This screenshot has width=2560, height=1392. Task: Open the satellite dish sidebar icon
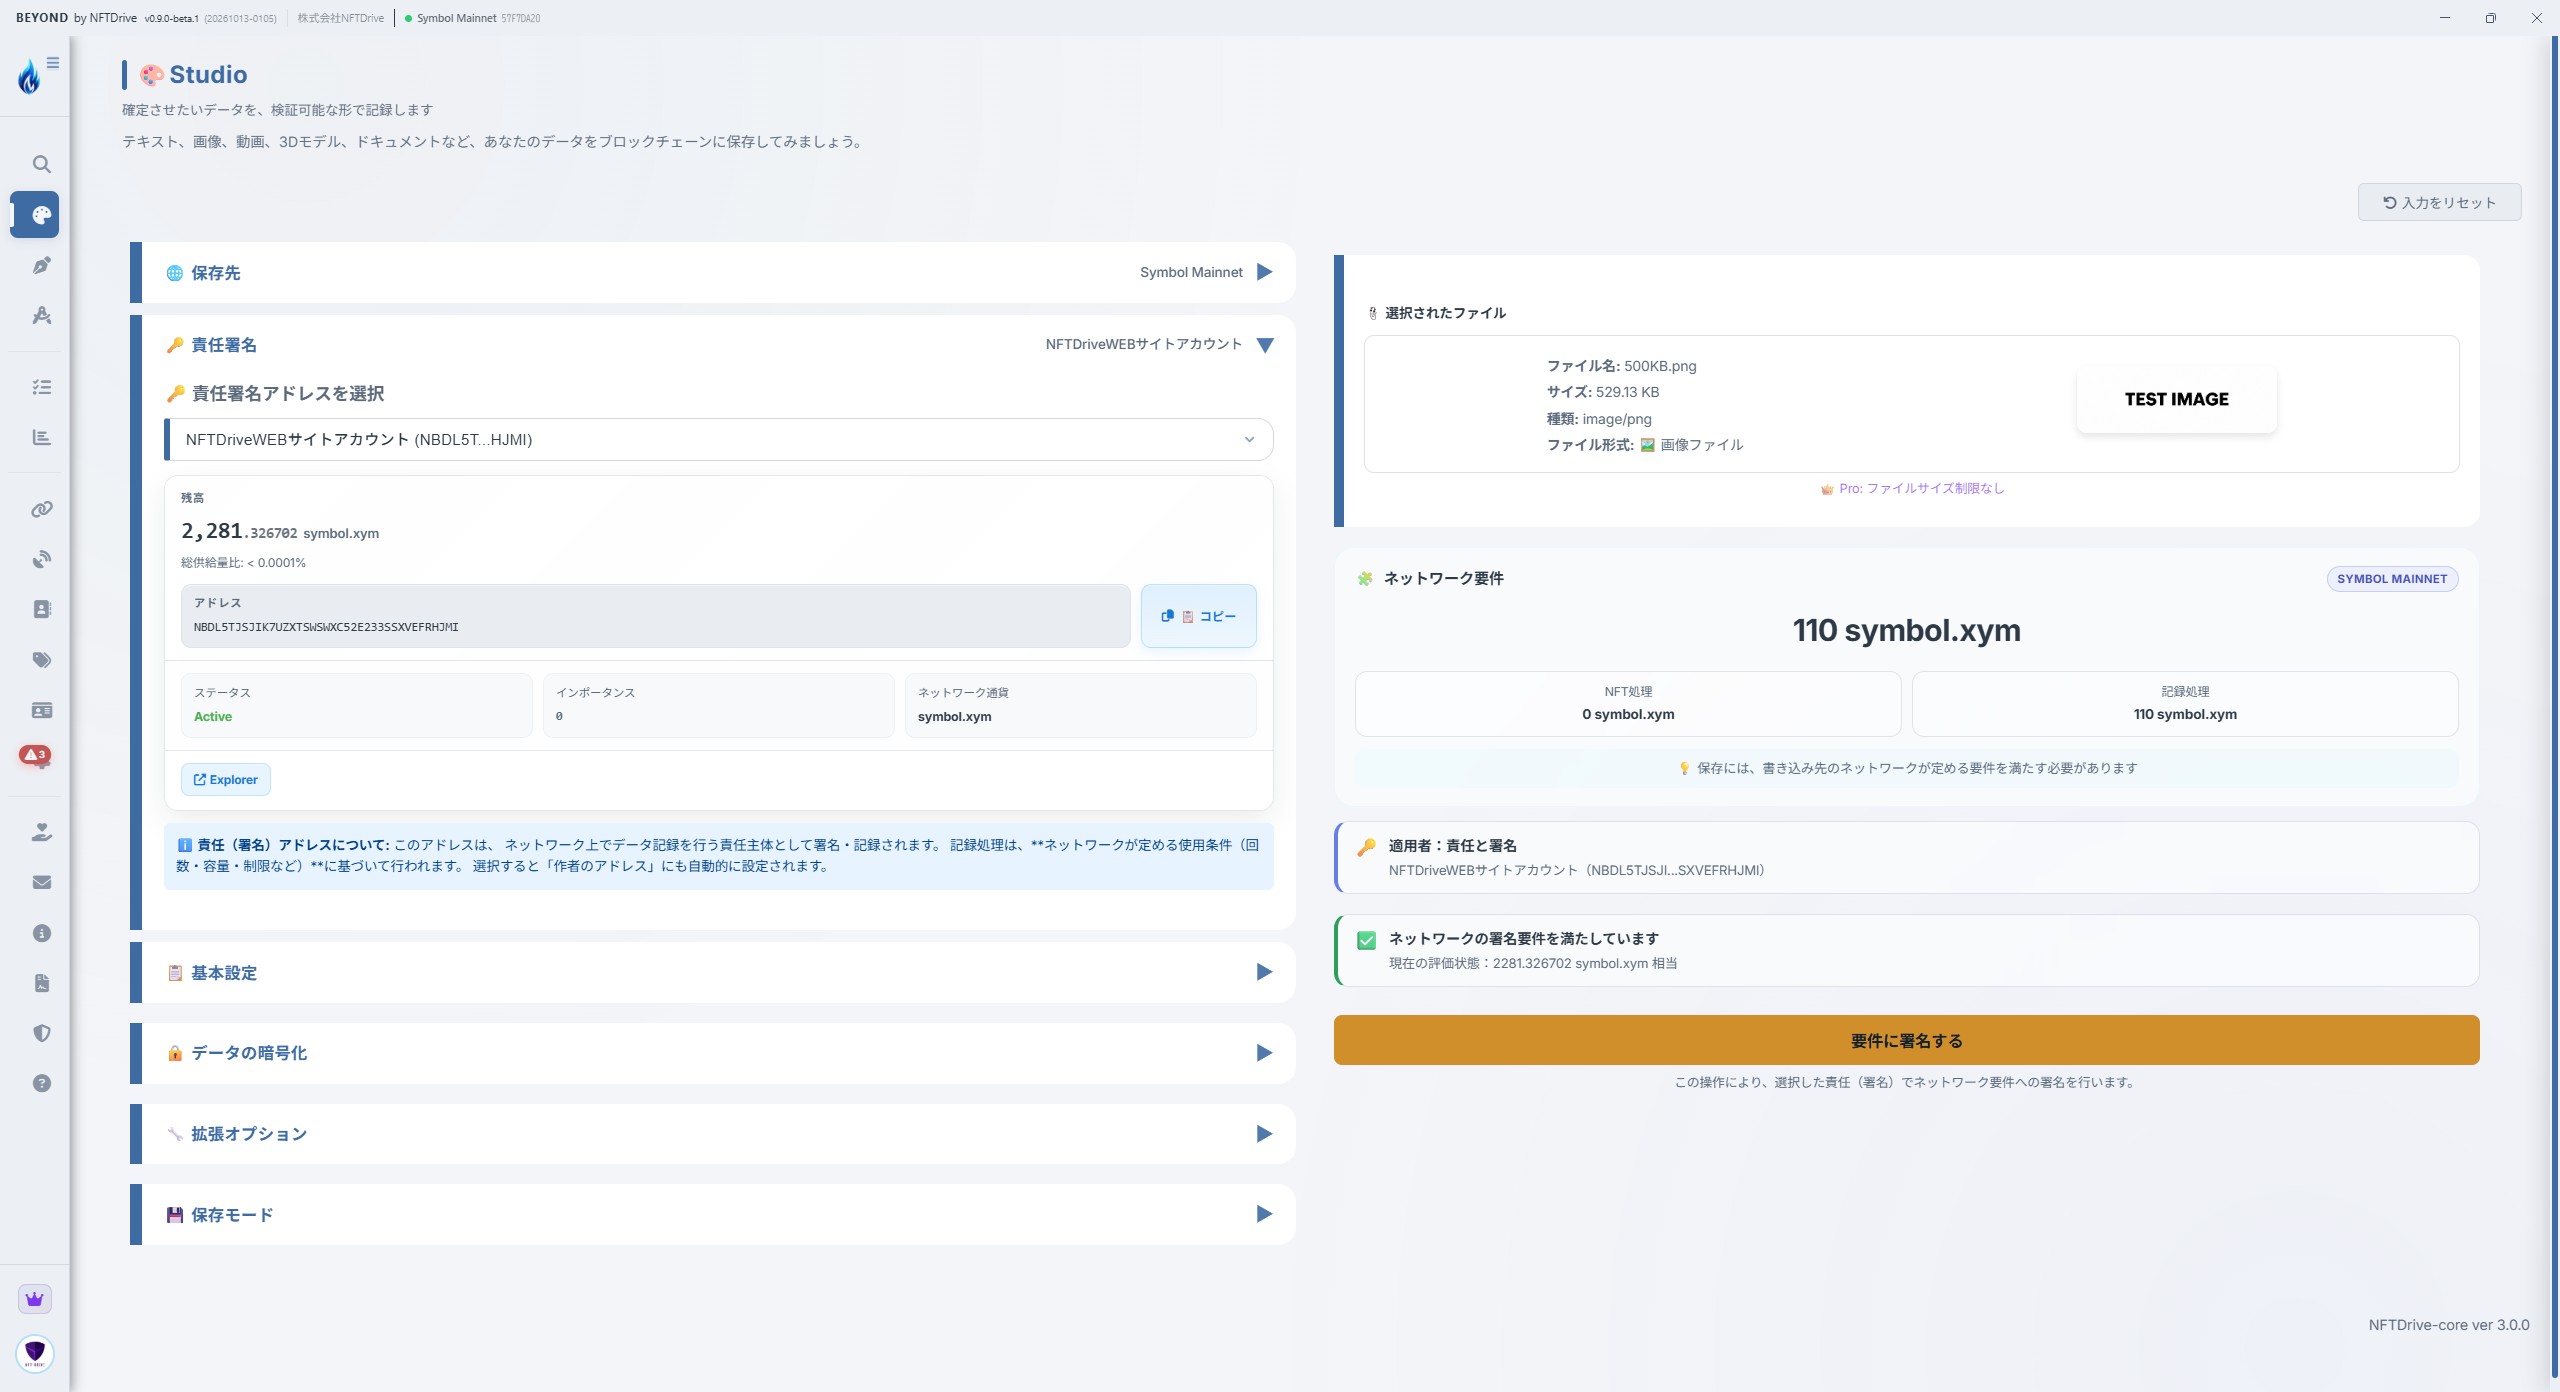[x=41, y=559]
